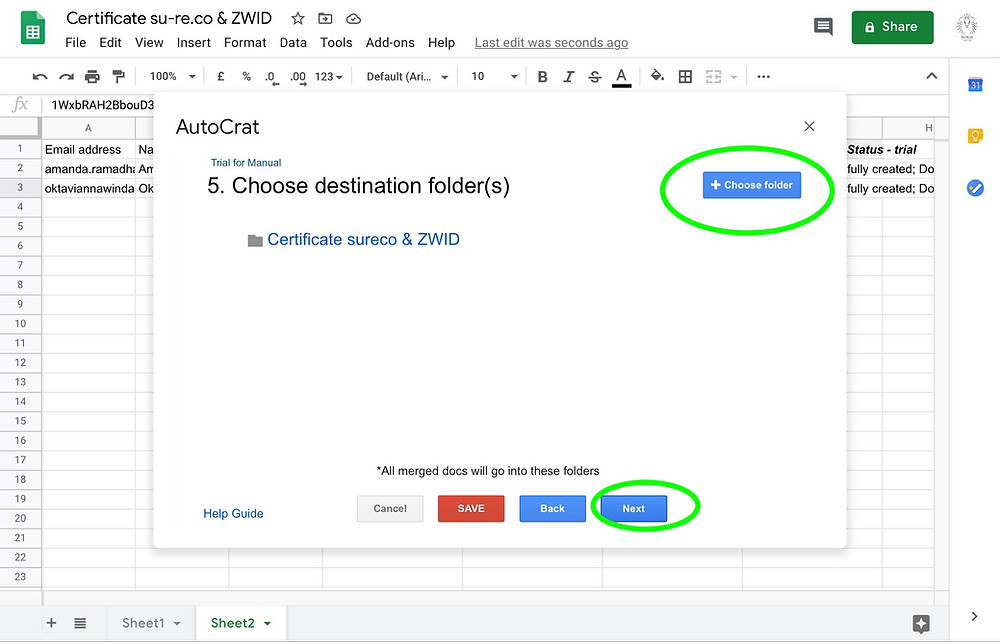Open the Tasks side panel
Image resolution: width=1000 pixels, height=642 pixels.
pyautogui.click(x=975, y=188)
